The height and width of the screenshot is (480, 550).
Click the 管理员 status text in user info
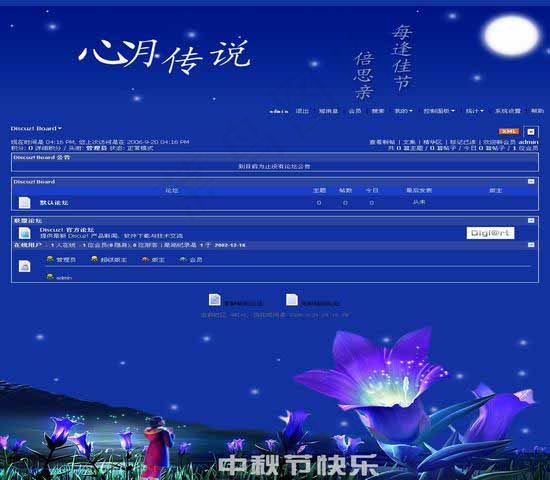pyautogui.click(x=96, y=148)
